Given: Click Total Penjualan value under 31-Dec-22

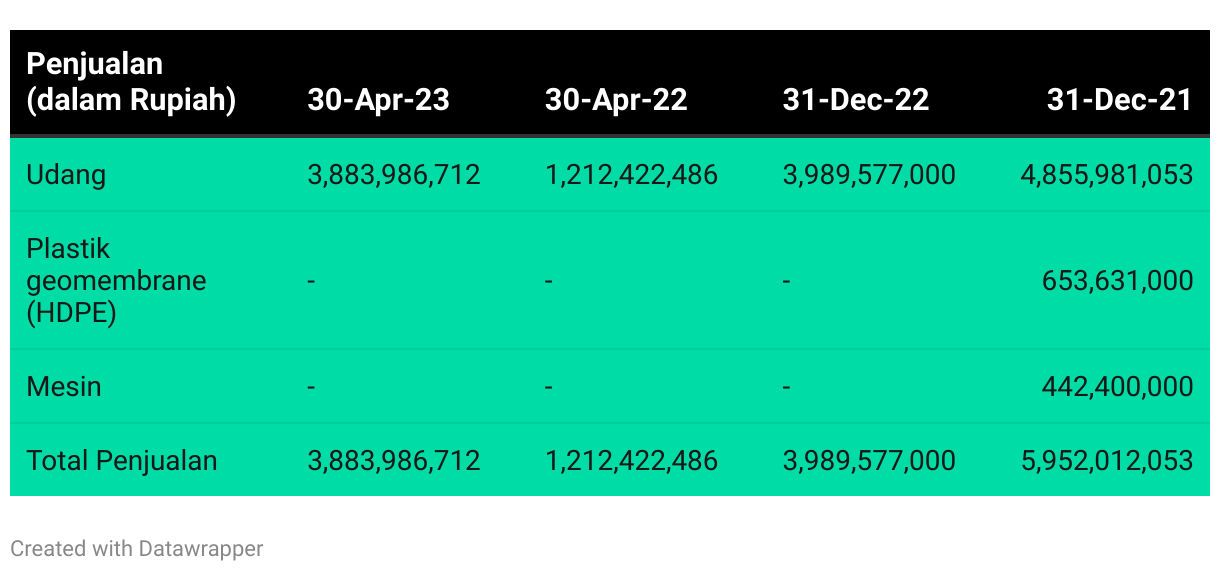Looking at the screenshot, I should [x=869, y=460].
